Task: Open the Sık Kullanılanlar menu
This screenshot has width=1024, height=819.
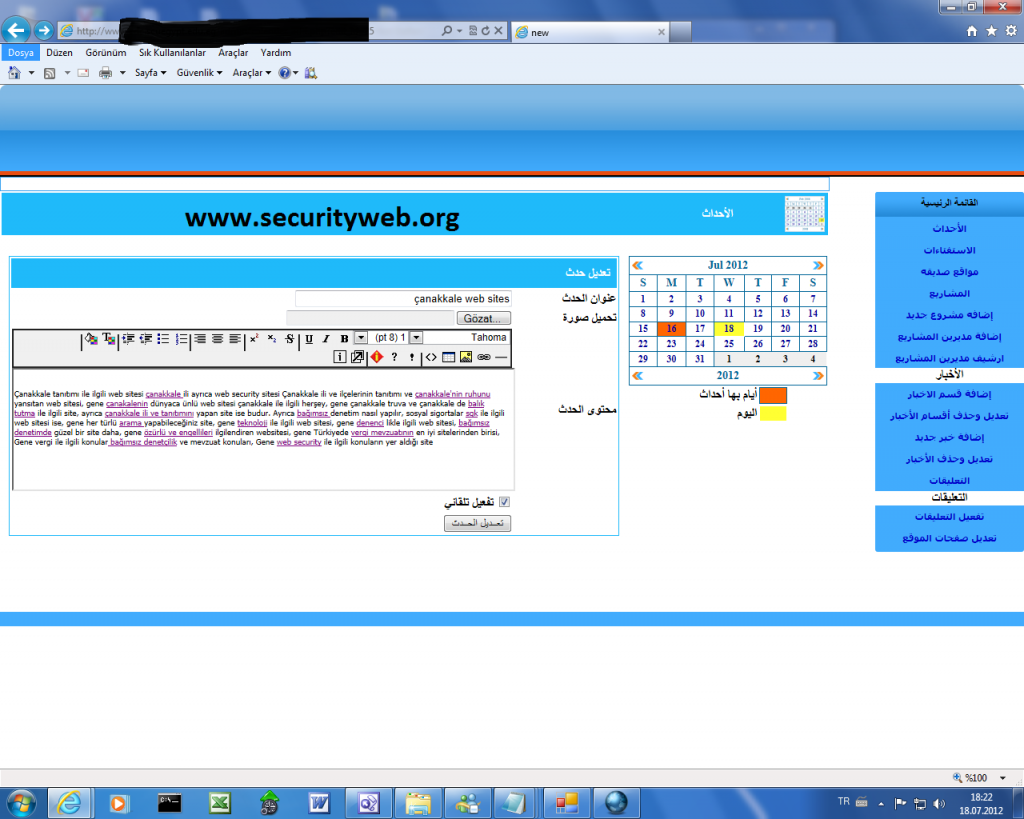Action: click(x=172, y=53)
